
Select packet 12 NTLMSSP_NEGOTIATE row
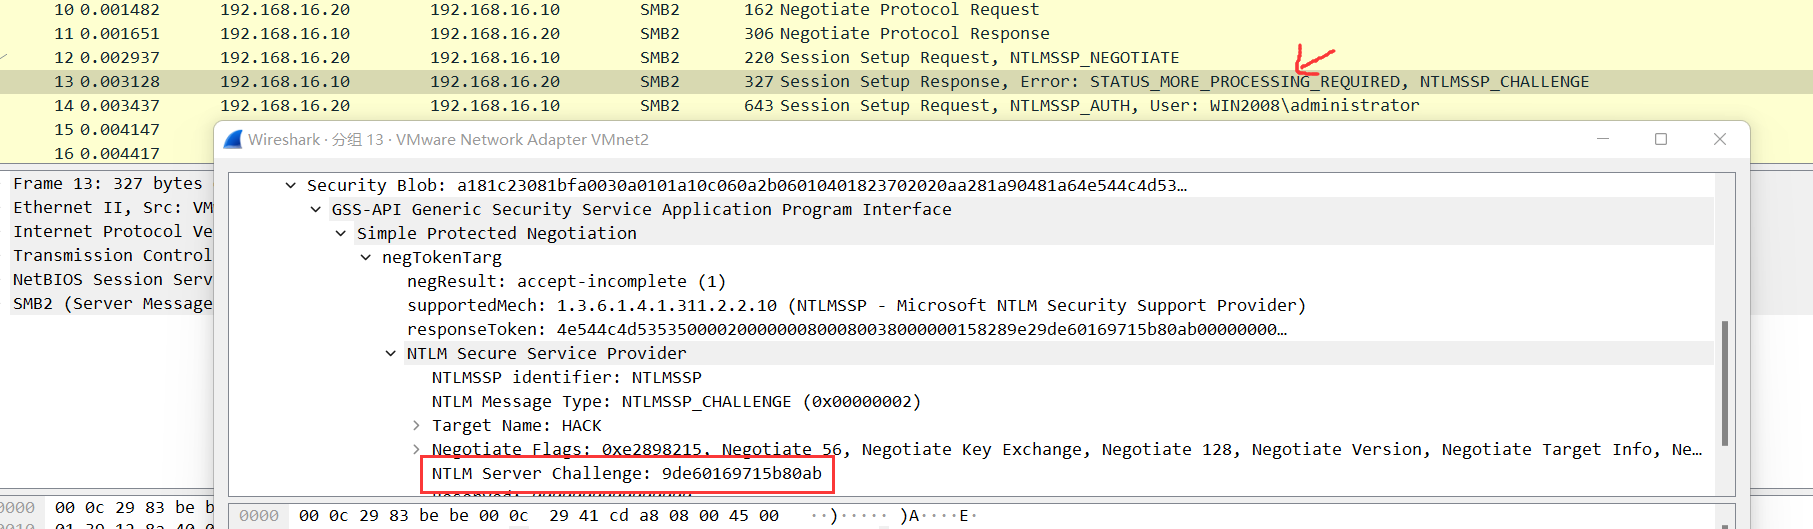click(960, 58)
